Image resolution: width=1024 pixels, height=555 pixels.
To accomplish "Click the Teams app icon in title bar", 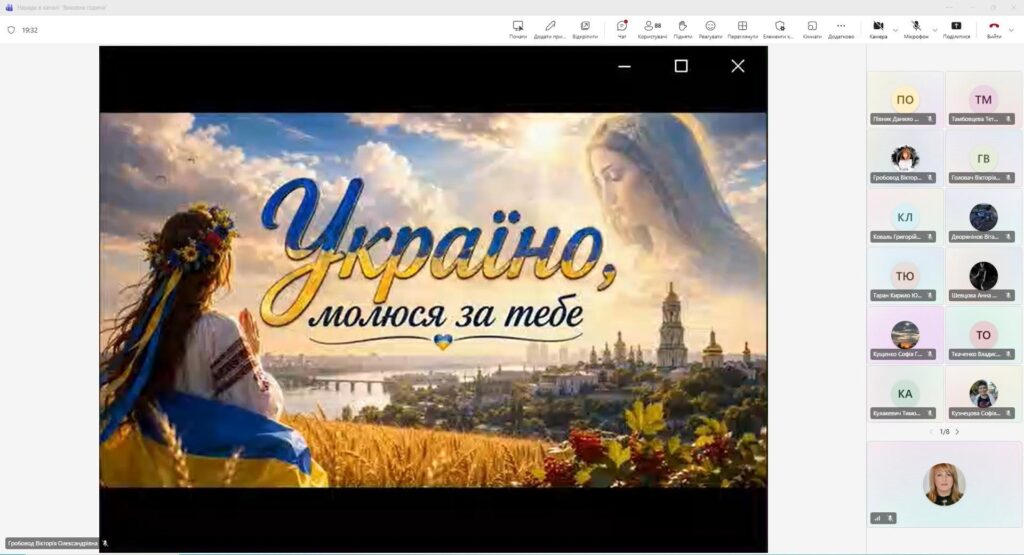I will tap(9, 7).
